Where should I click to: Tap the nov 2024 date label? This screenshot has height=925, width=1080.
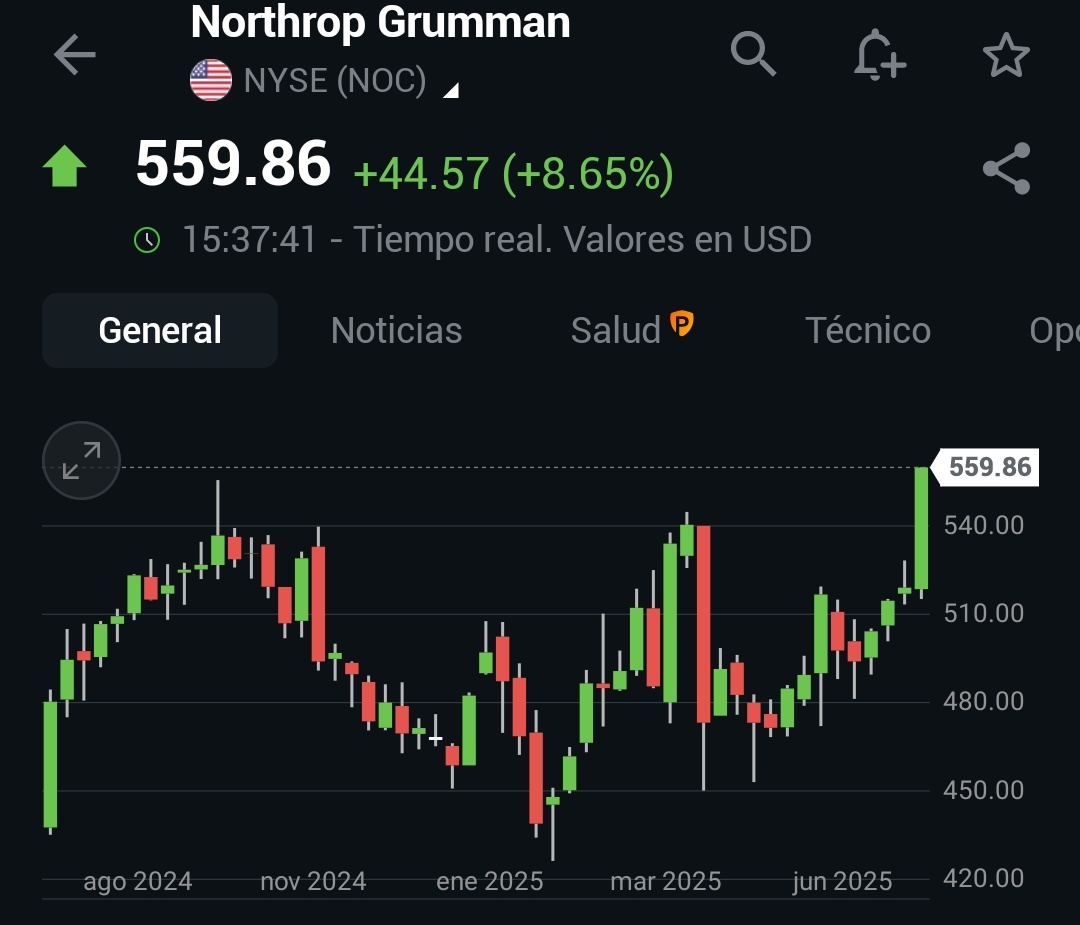[x=313, y=882]
